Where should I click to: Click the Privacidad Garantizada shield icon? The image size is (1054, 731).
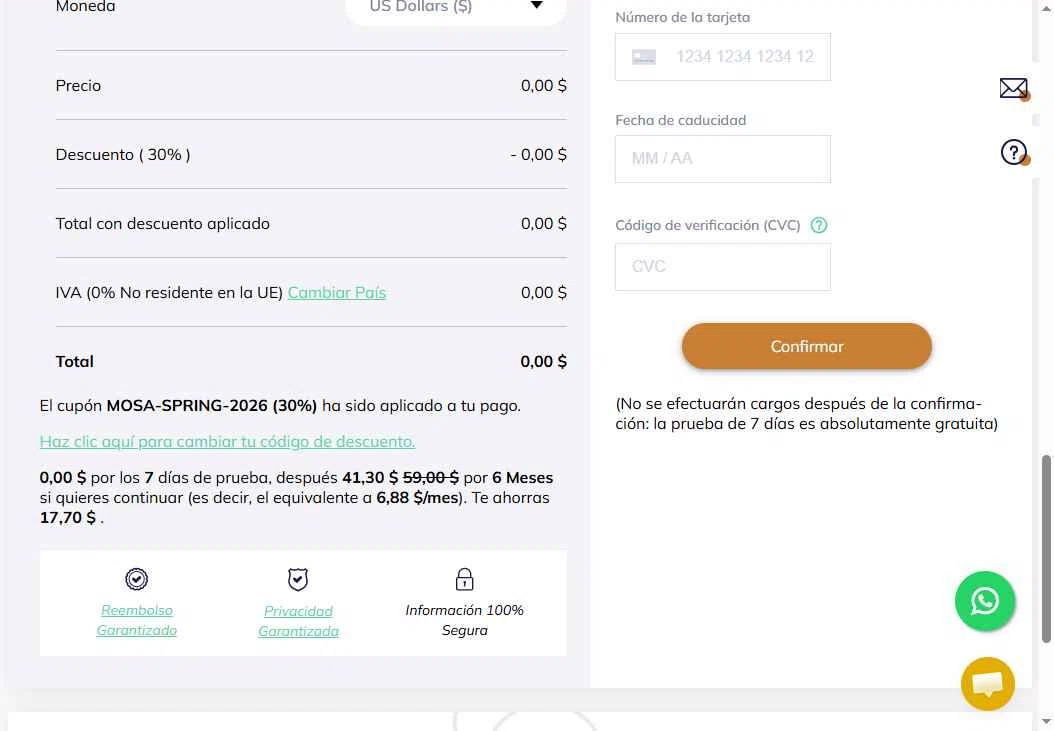tap(298, 579)
